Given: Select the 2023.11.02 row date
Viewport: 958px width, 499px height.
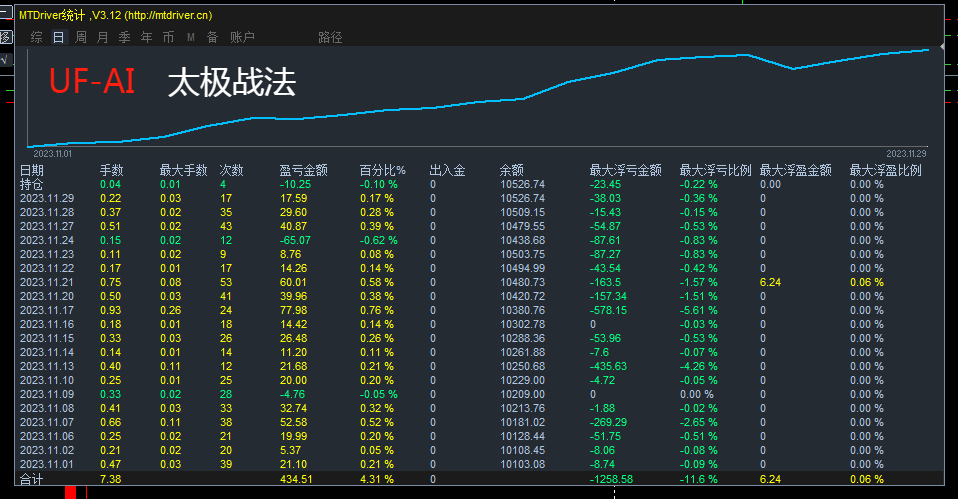Looking at the screenshot, I should coord(47,451).
